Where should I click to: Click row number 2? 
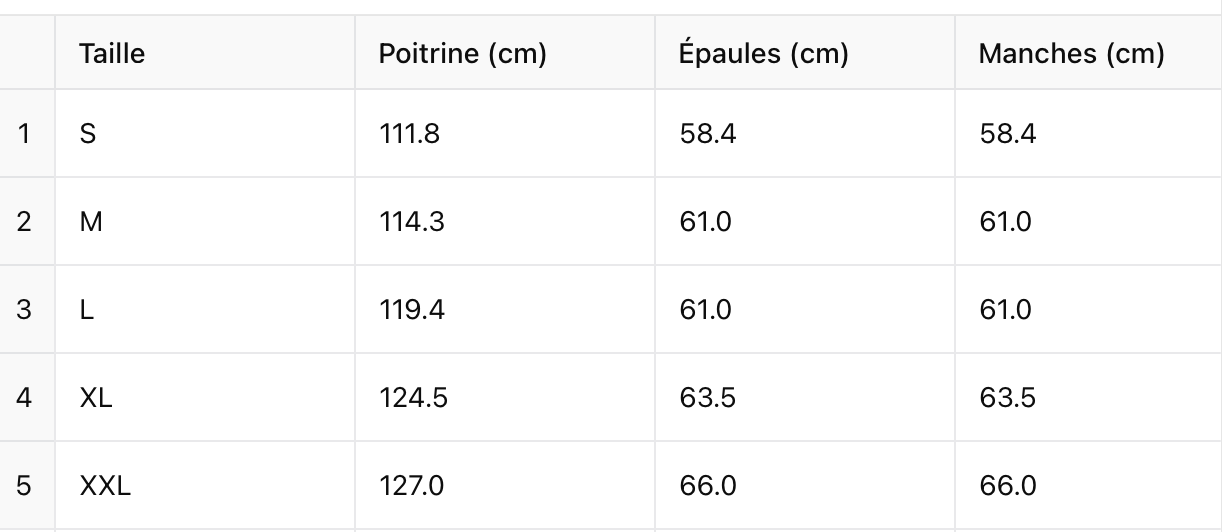coord(25,221)
